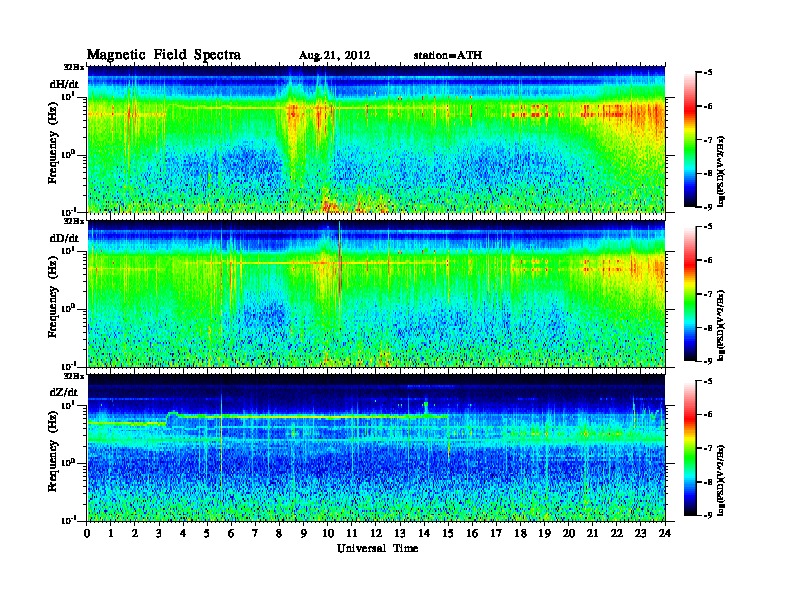Click the time axis tick label "9"
Screen dimensions: 792x612
click(304, 534)
